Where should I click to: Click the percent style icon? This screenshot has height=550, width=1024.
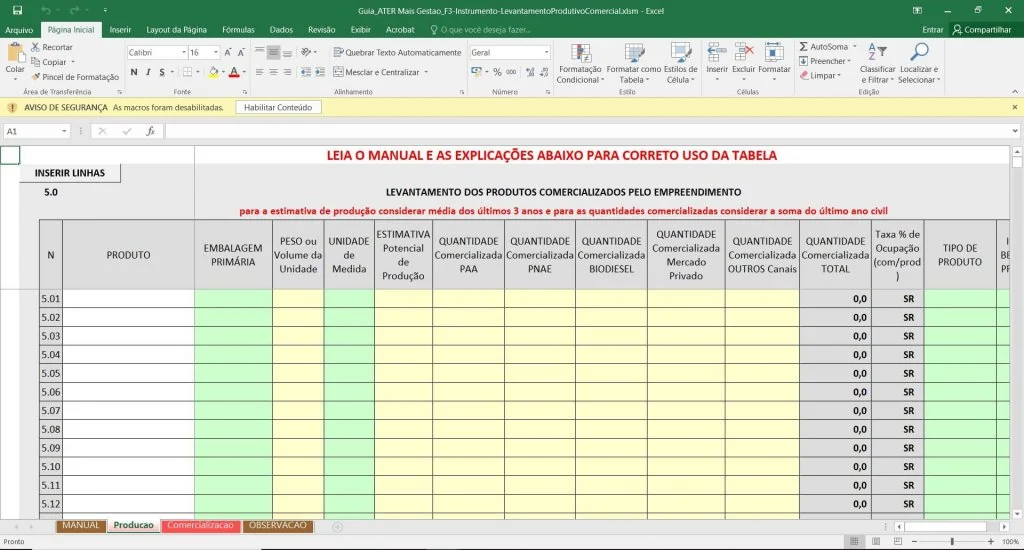[x=497, y=72]
